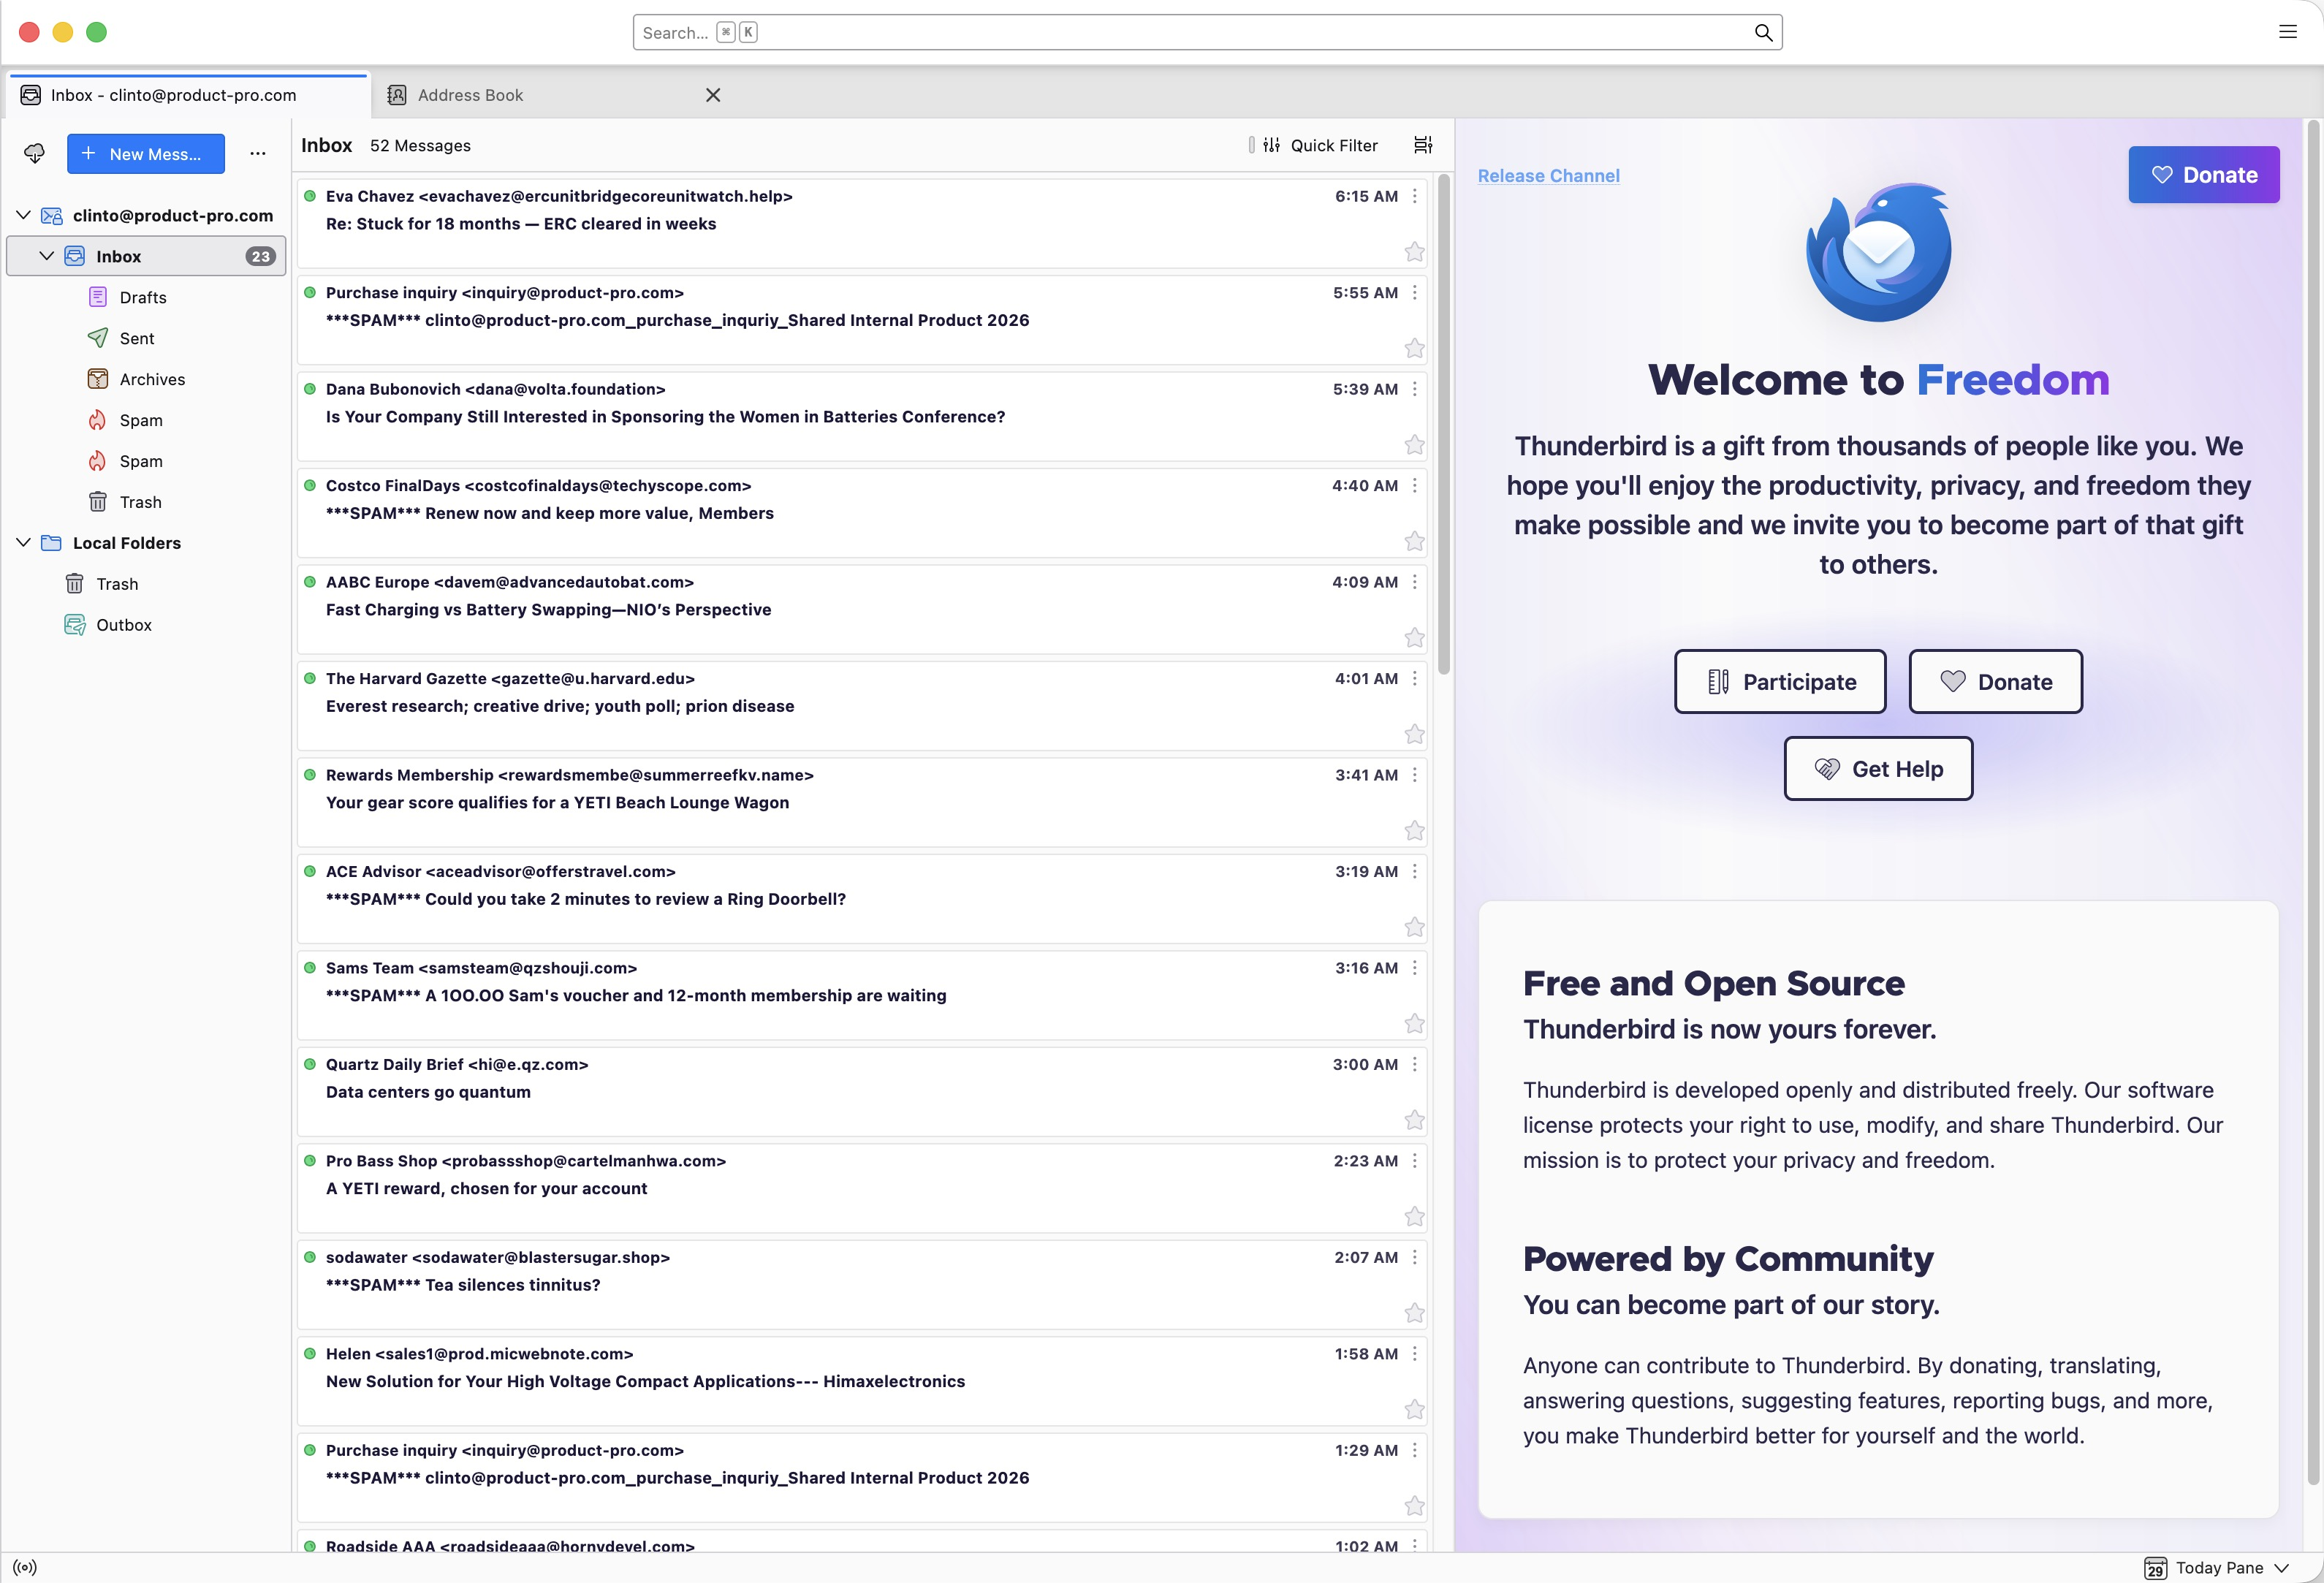The height and width of the screenshot is (1583, 2324).
Task: Click the message list vertical scrollbar
Action: pyautogui.click(x=1443, y=425)
